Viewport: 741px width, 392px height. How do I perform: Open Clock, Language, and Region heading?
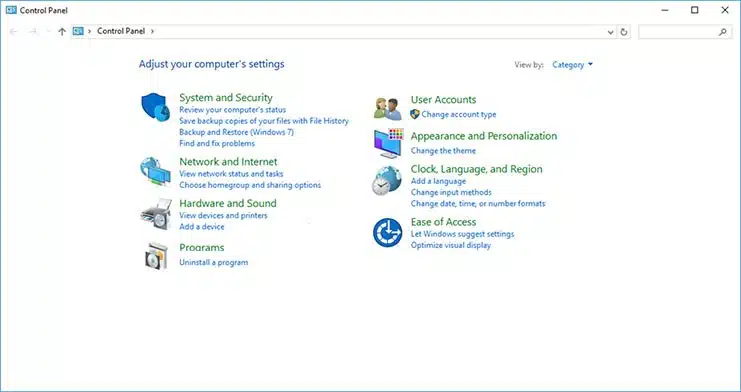(476, 169)
